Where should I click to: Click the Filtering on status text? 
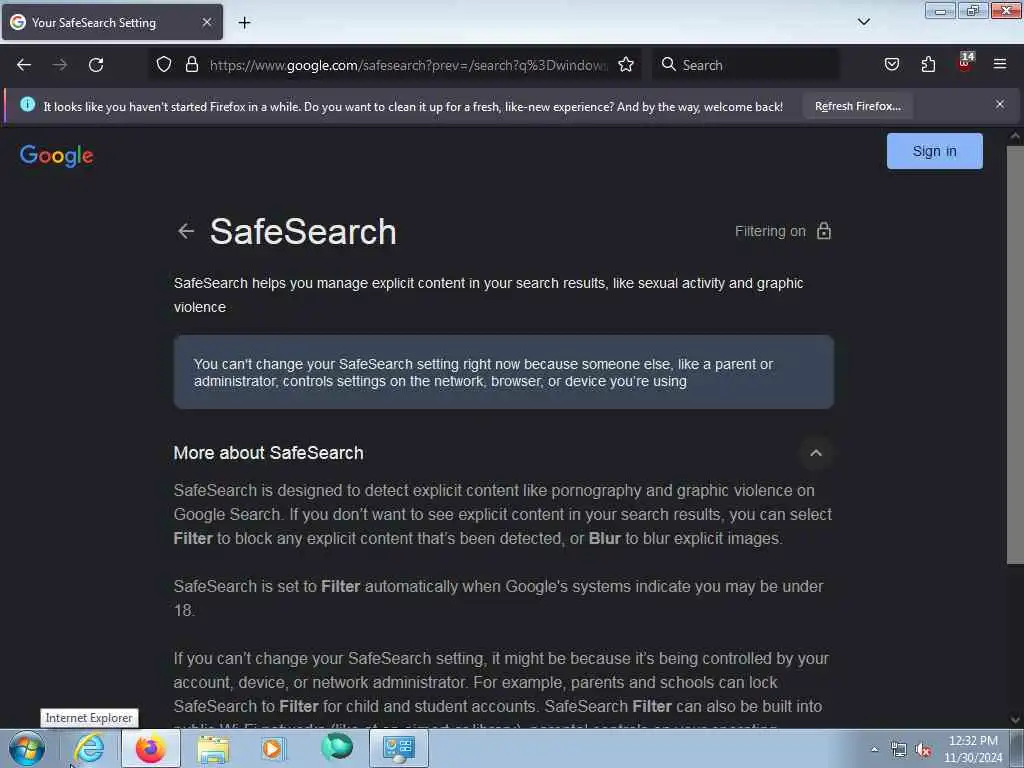pos(770,231)
